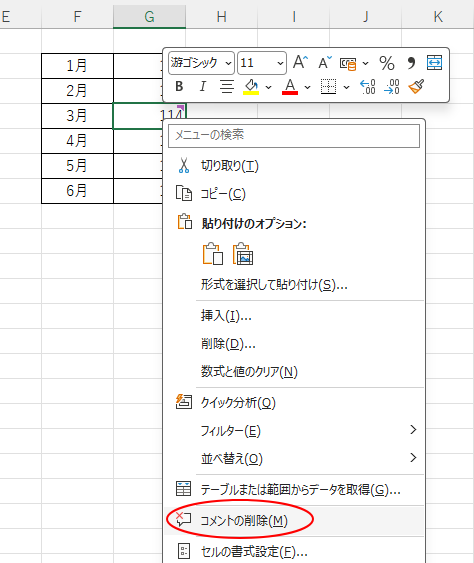This screenshot has height=563, width=474.
Task: Click the paste as picture option icon
Action: tap(243, 254)
